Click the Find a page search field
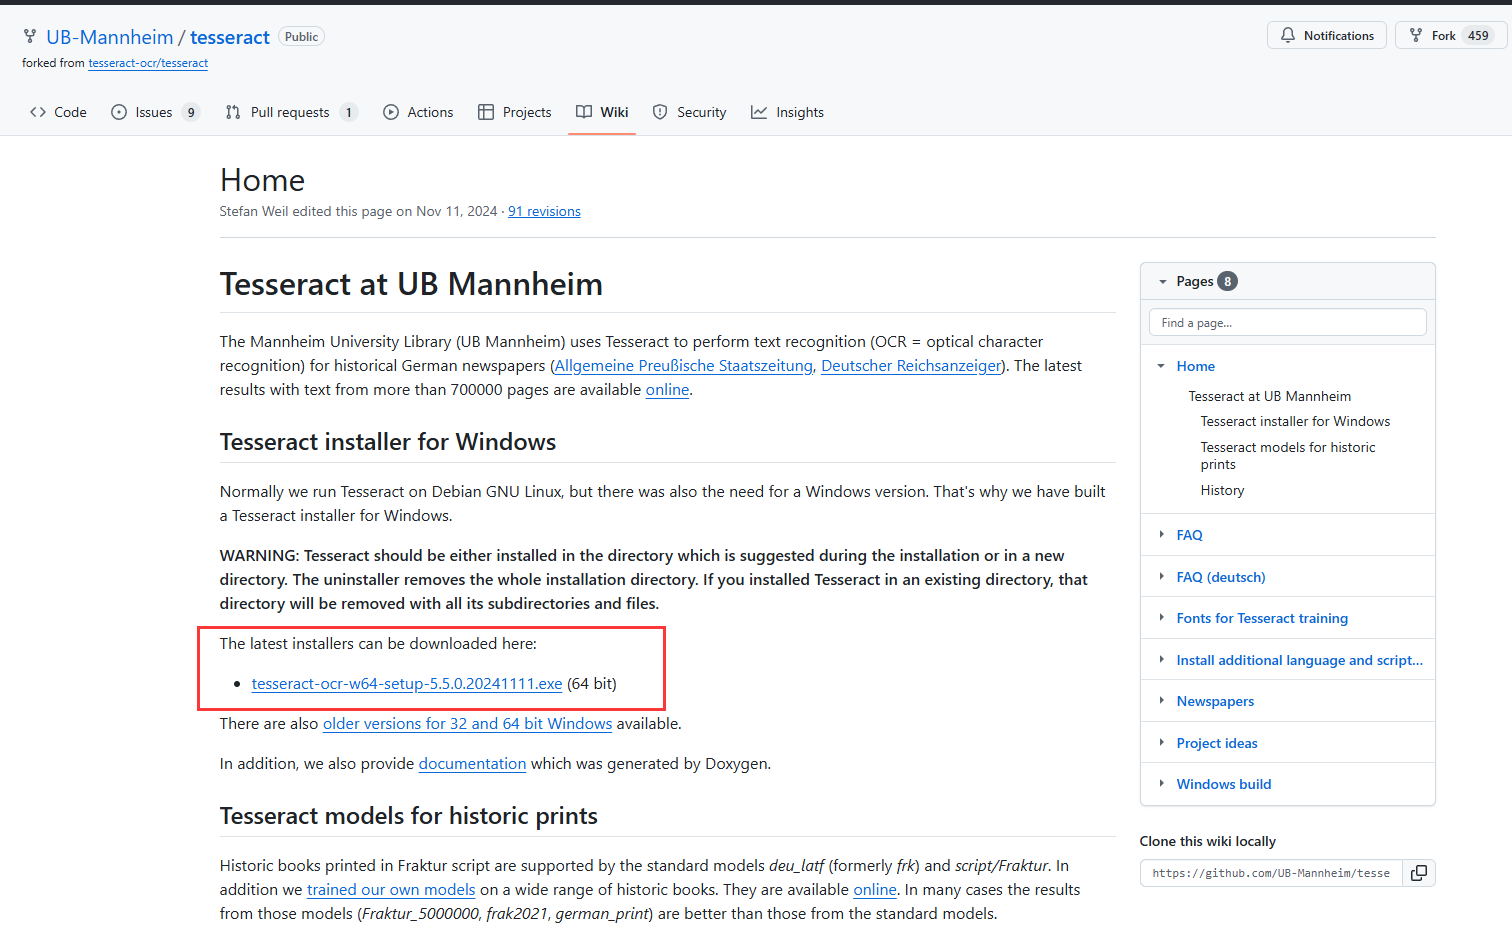The width and height of the screenshot is (1512, 952). [x=1288, y=323]
